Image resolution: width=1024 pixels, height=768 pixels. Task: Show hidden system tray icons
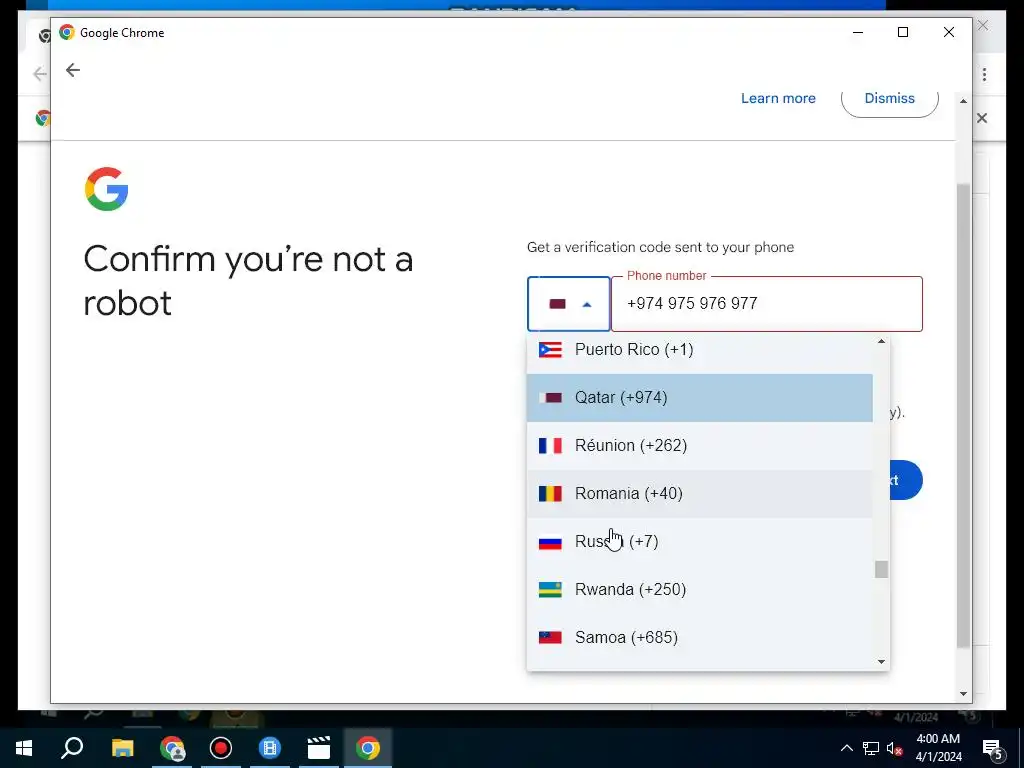846,748
